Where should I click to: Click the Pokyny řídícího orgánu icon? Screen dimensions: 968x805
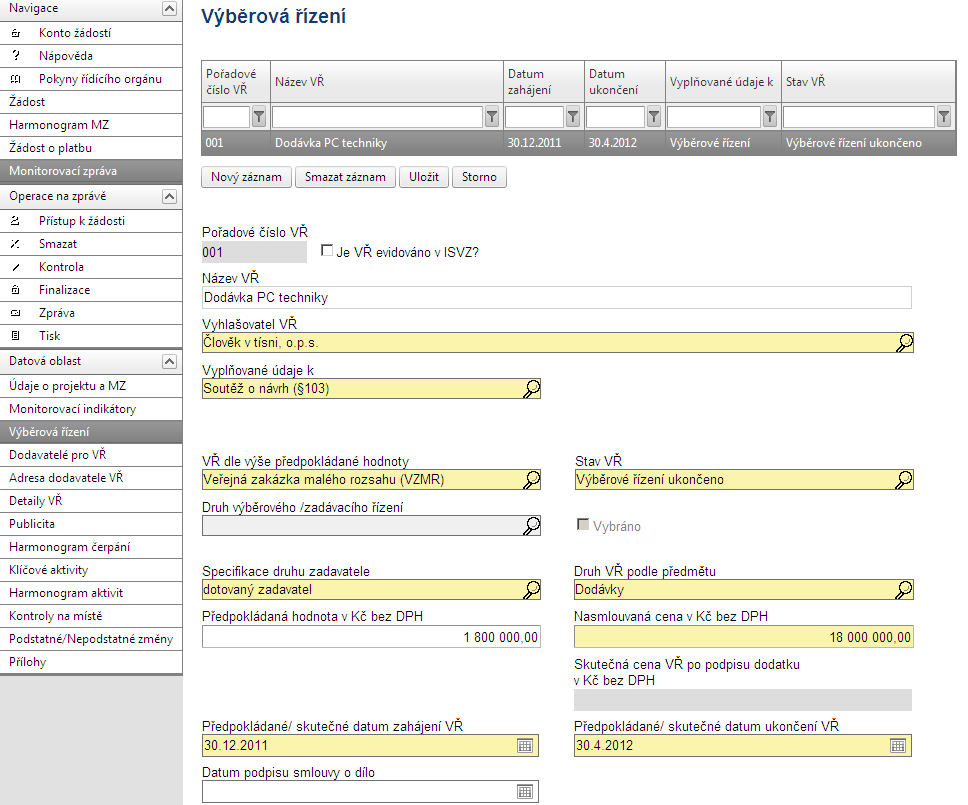16,79
